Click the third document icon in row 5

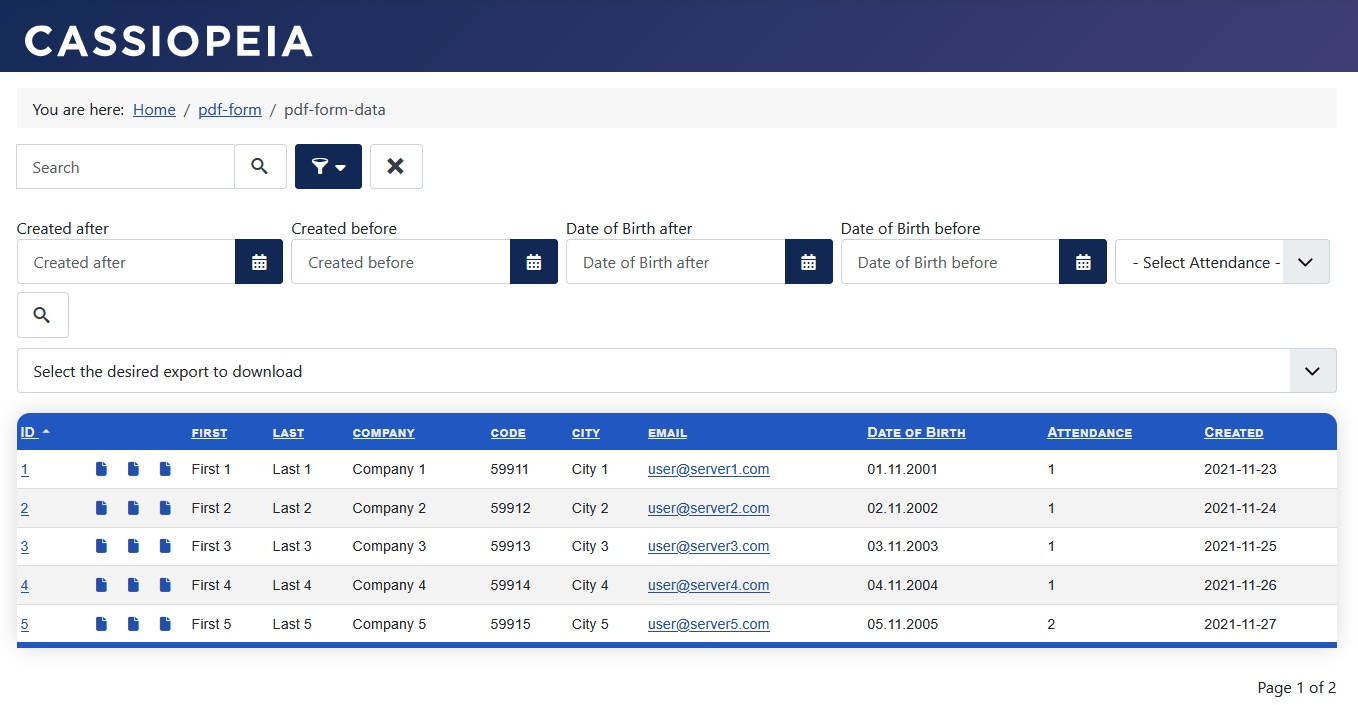[165, 624]
